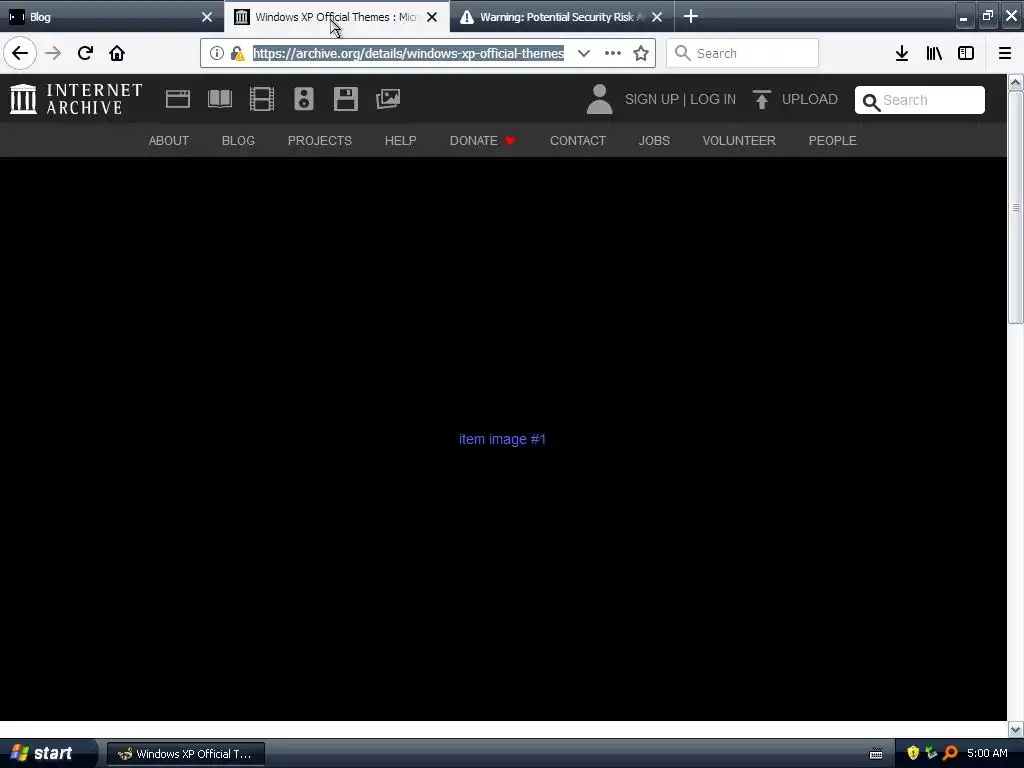Click Windows XP Official Themes taskbar button
Screen dimensions: 1024x768
point(185,754)
